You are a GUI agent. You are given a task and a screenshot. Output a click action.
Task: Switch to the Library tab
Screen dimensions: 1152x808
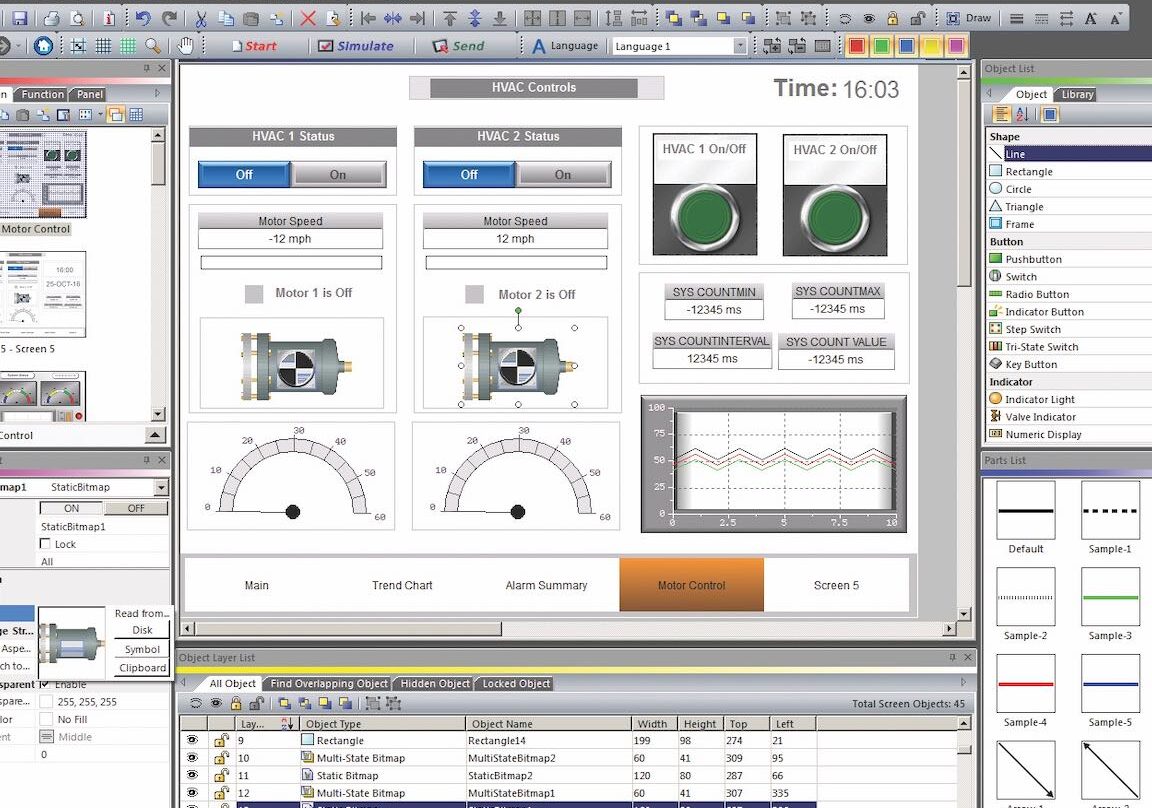pyautogui.click(x=1077, y=94)
